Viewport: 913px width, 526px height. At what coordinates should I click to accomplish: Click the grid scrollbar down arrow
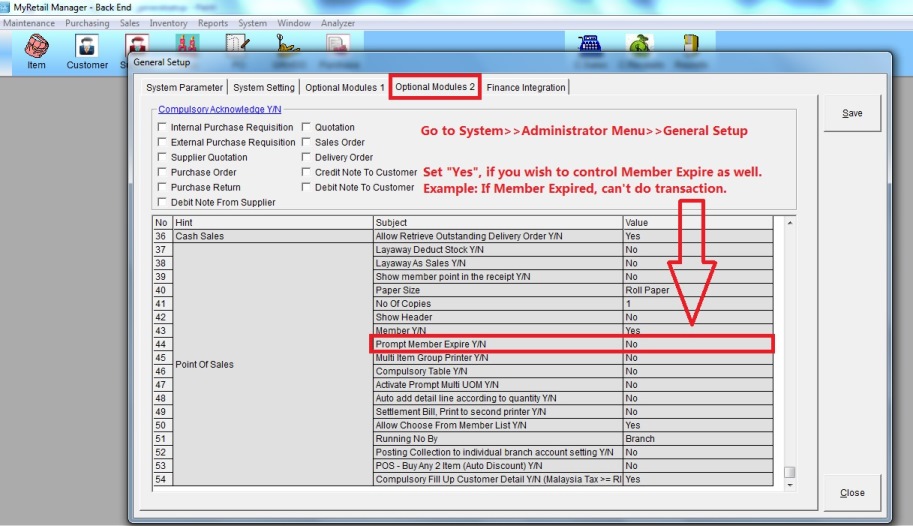click(x=790, y=482)
